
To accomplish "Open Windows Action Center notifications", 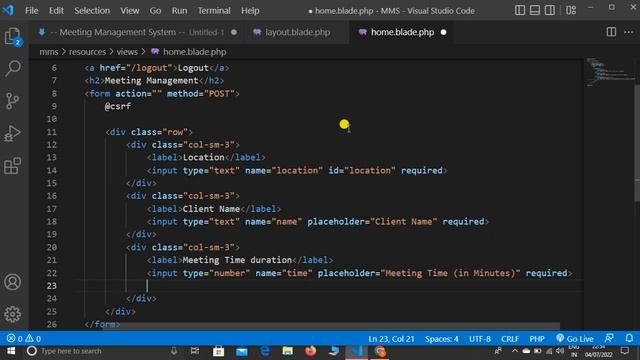I will (624, 351).
